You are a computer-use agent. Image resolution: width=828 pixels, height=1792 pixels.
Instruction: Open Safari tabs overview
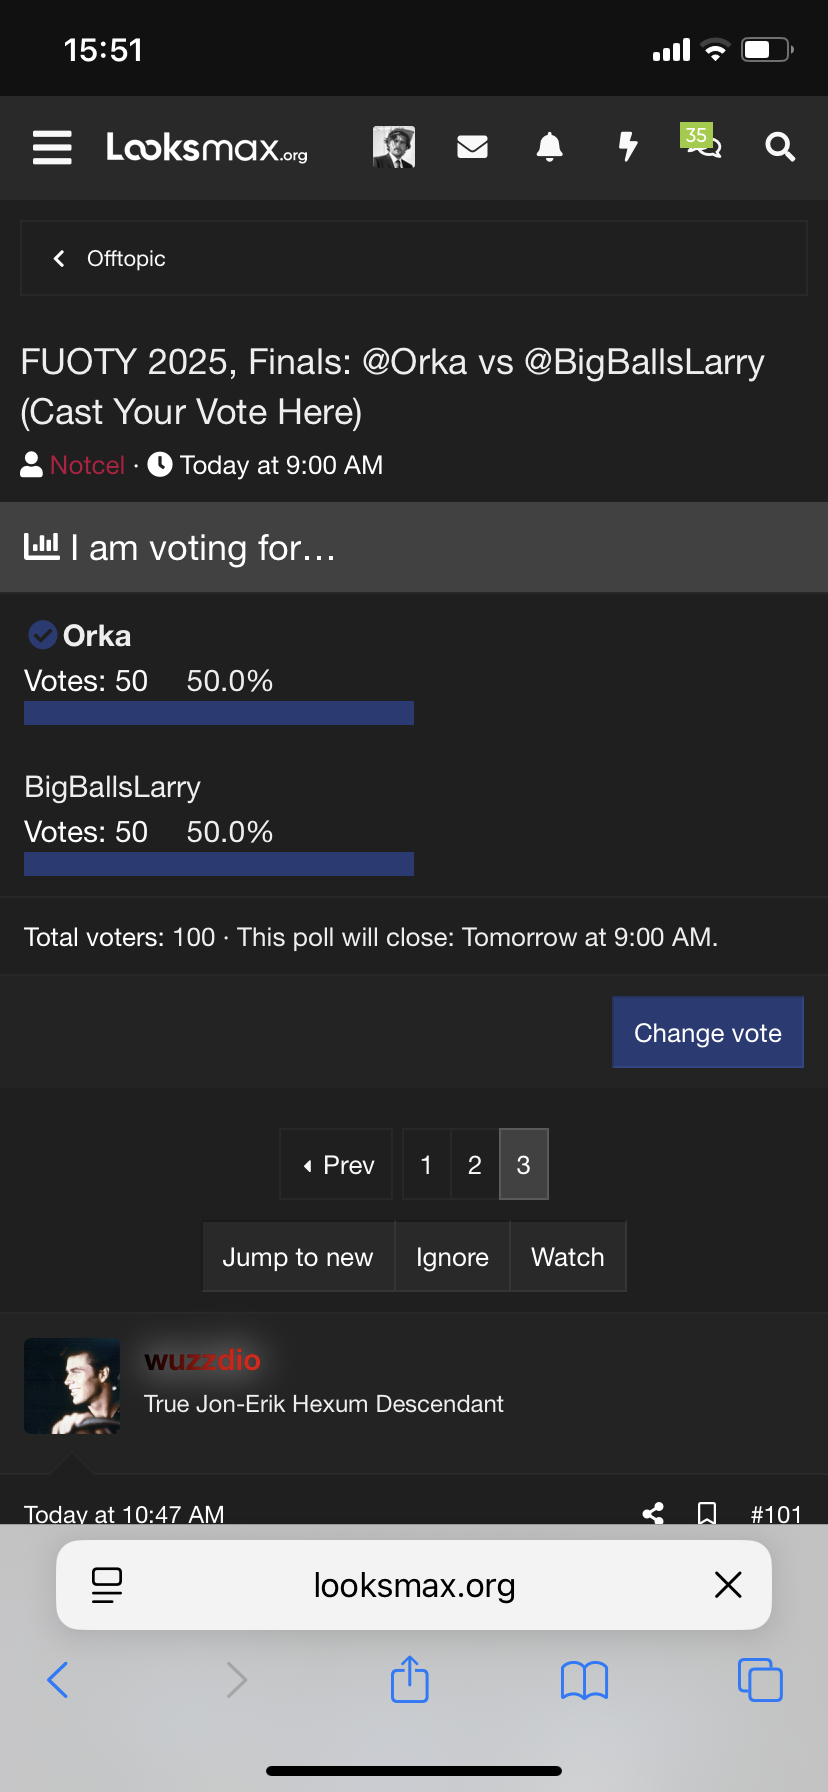click(760, 1679)
